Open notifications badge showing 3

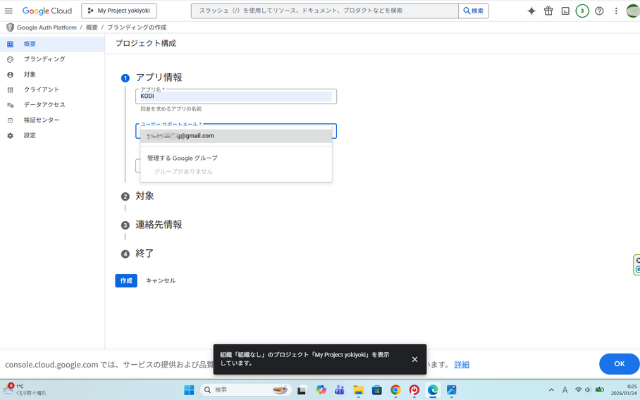click(582, 11)
